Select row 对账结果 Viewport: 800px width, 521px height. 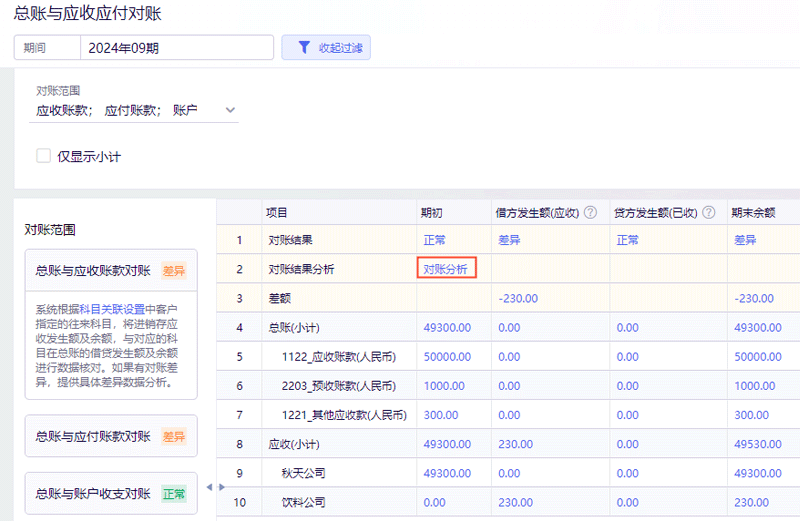(x=508, y=240)
